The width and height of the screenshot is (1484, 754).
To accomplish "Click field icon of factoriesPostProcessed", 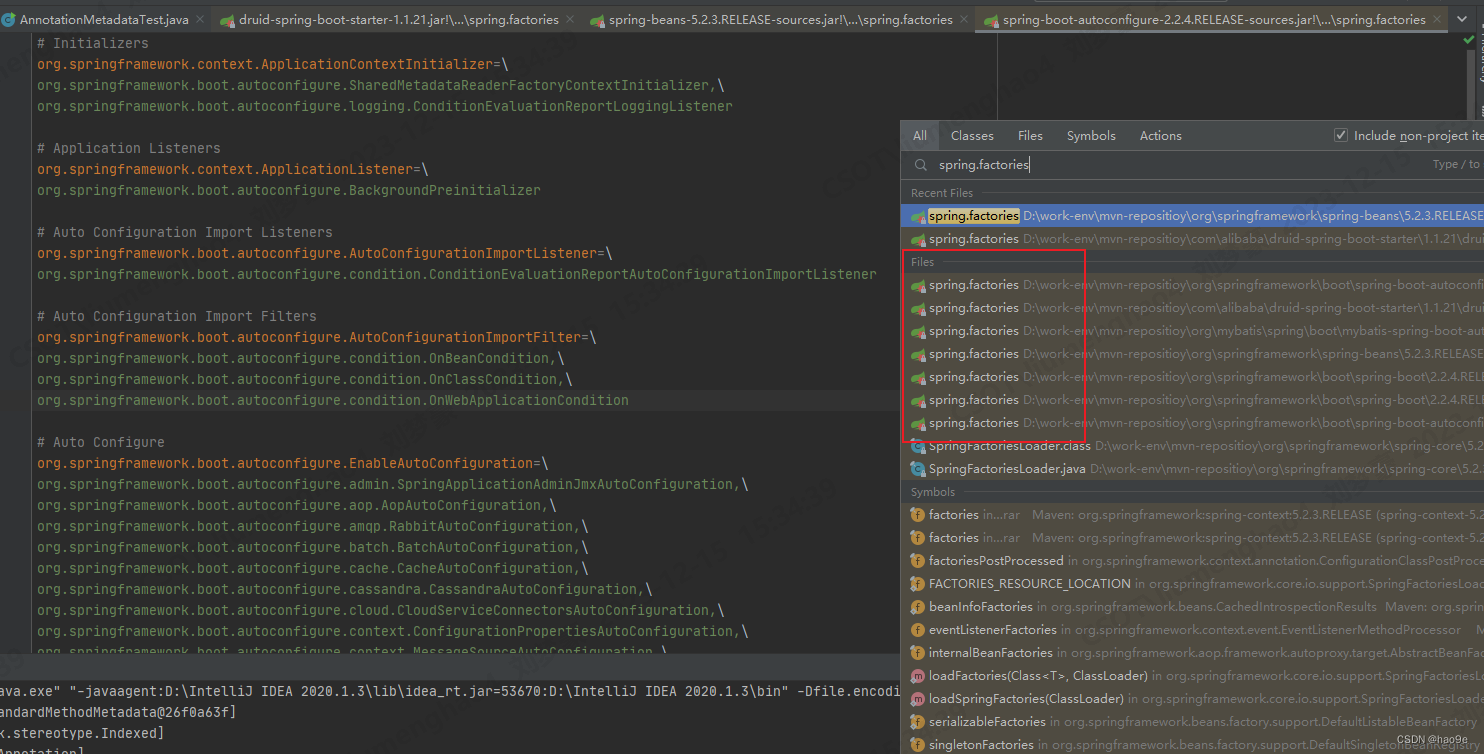I will click(x=918, y=561).
